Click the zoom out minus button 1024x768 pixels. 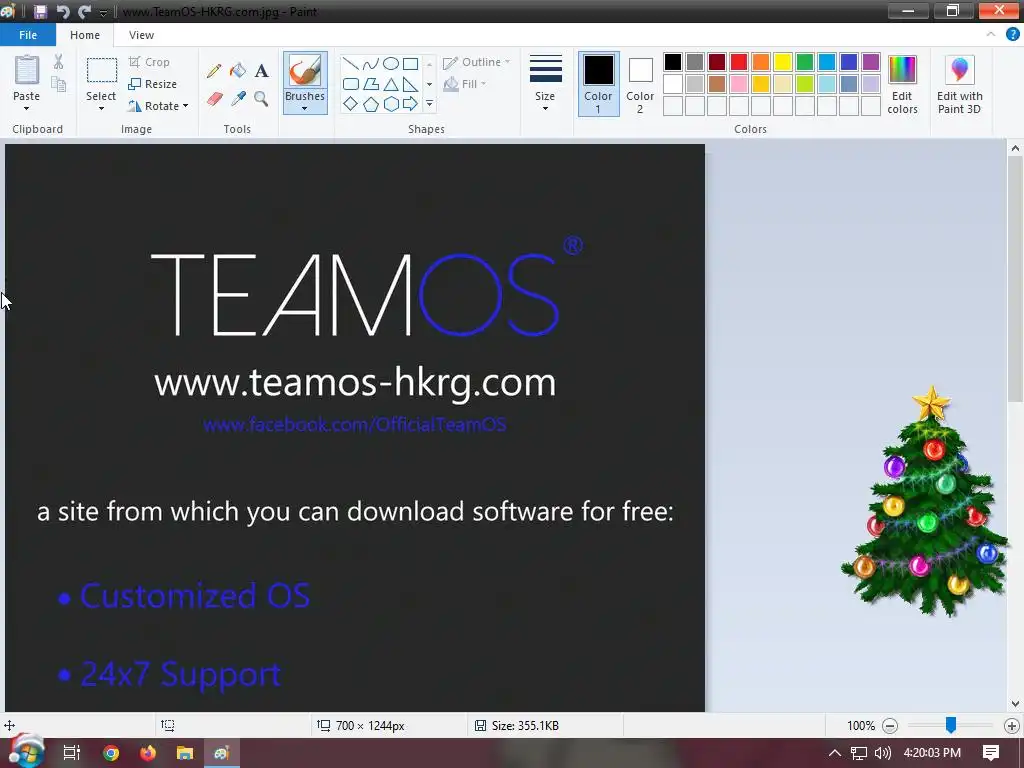[x=889, y=726]
